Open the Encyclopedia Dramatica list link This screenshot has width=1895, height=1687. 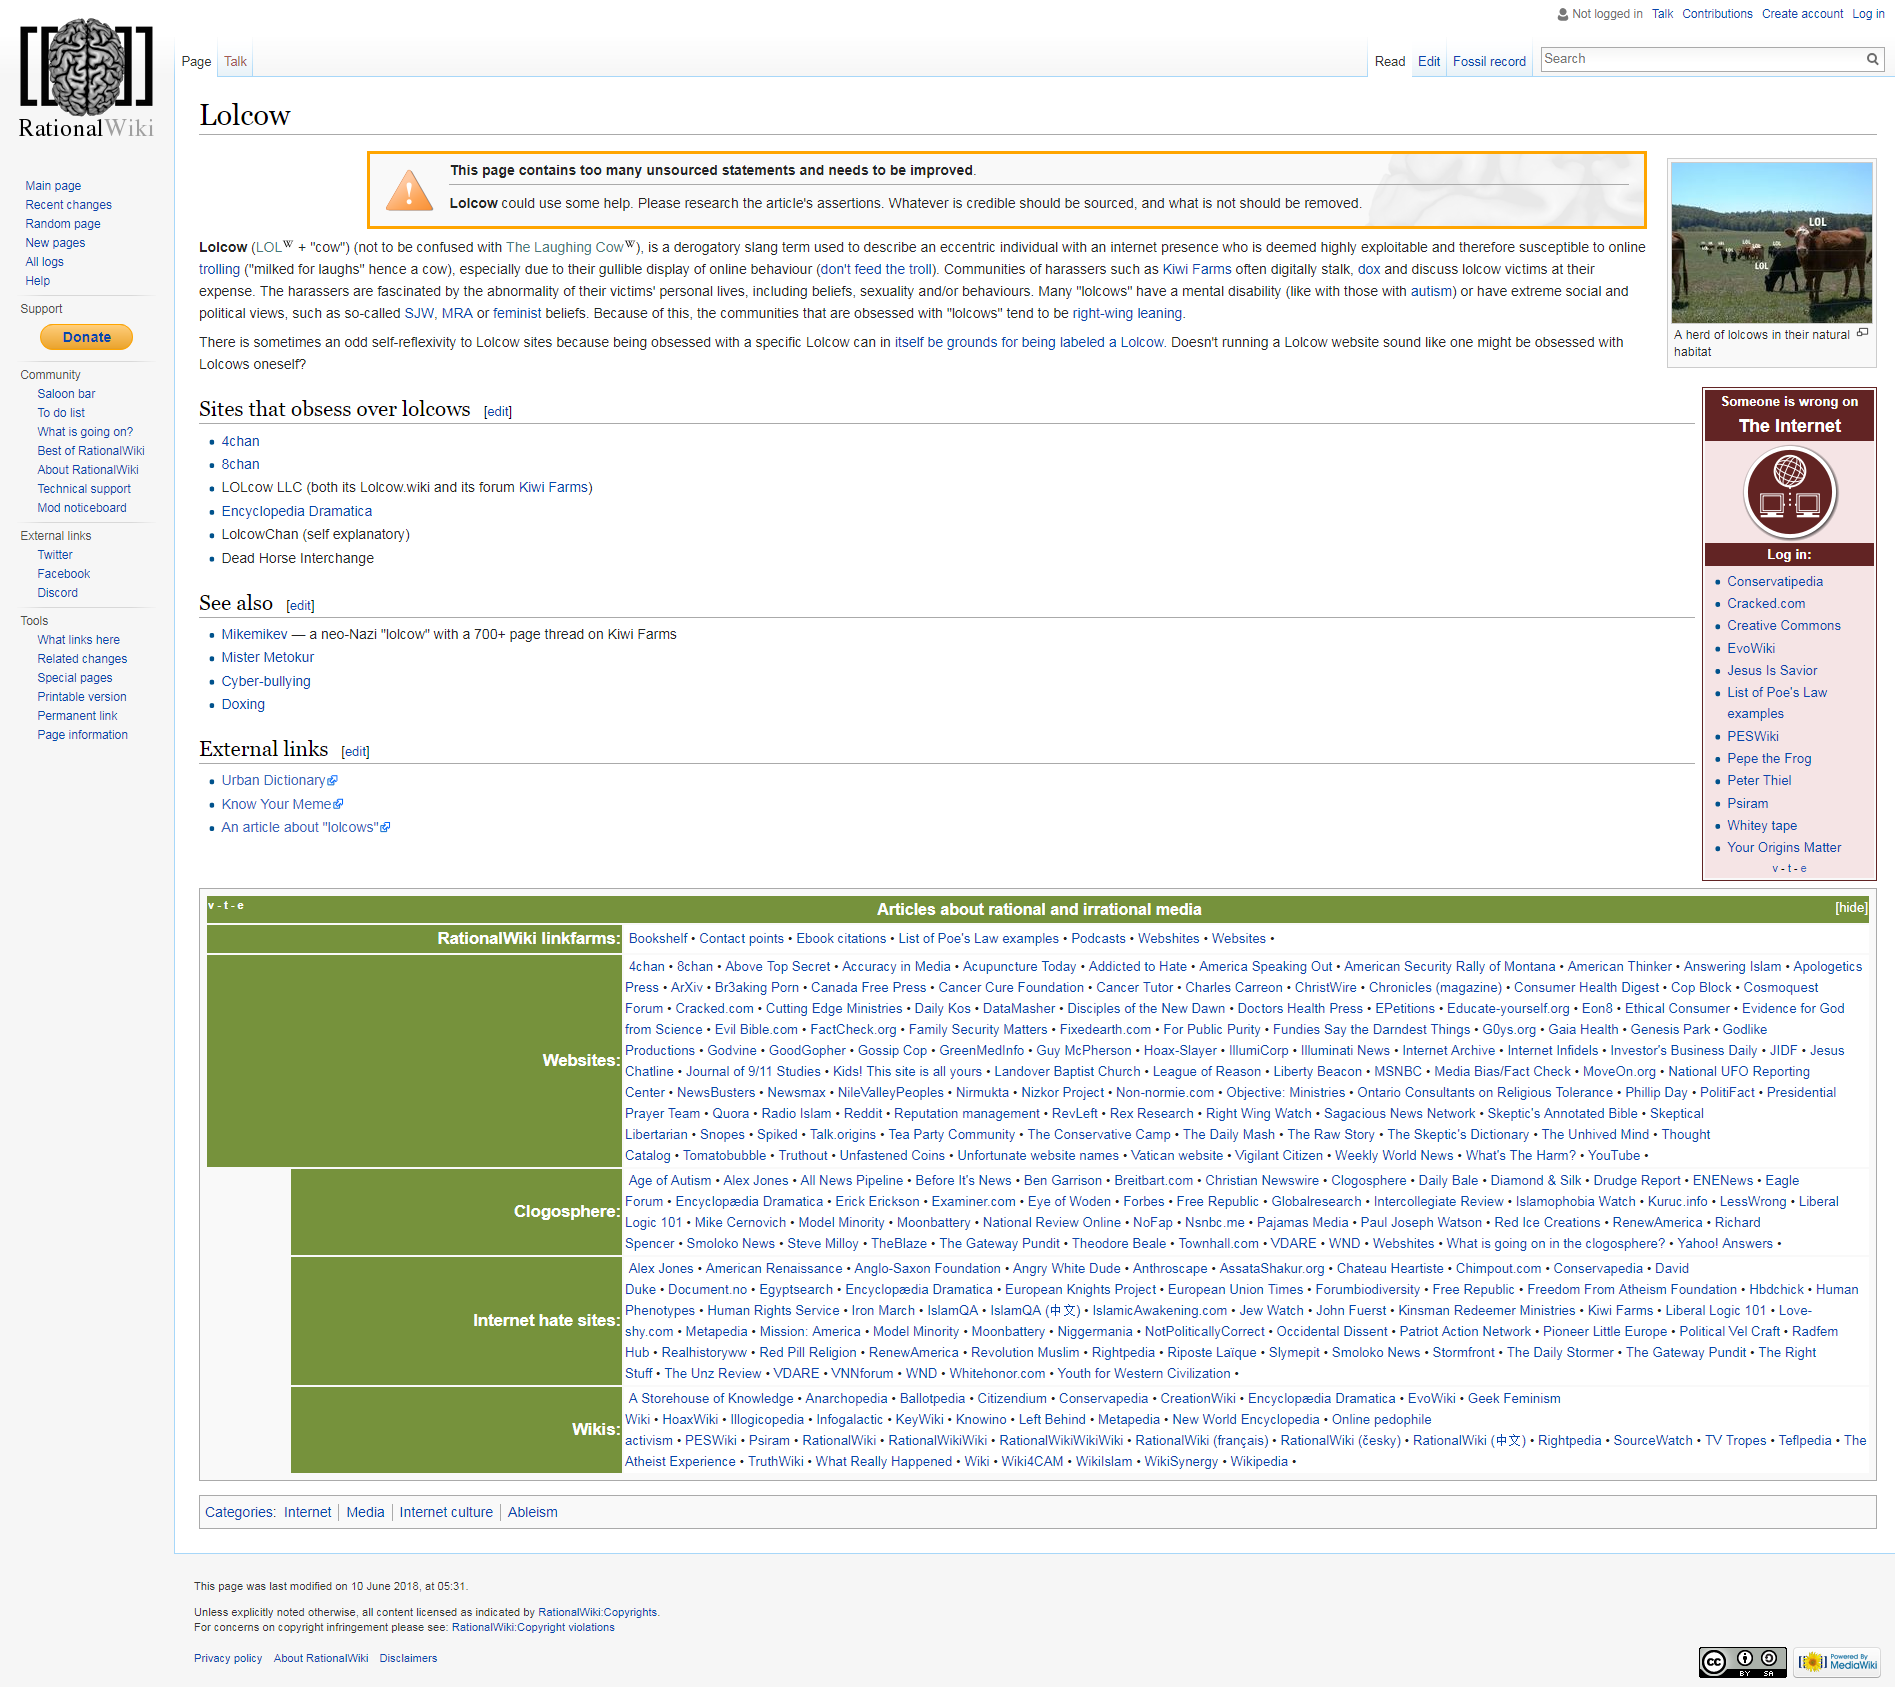coord(296,511)
